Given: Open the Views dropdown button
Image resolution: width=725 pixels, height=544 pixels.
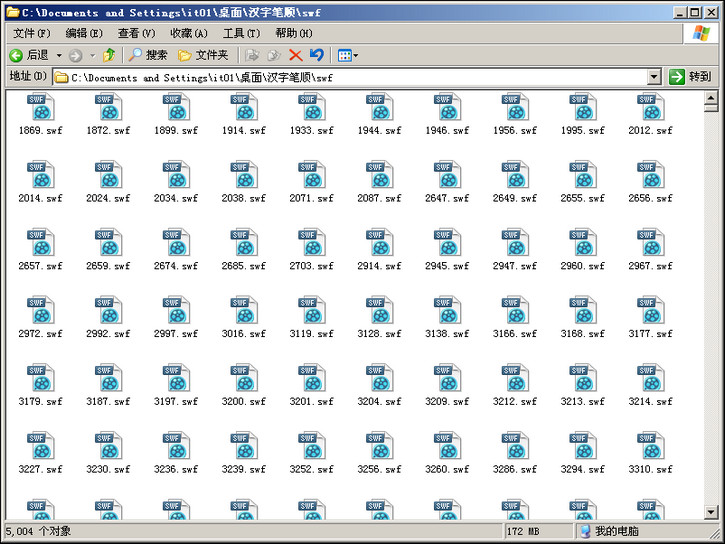Looking at the screenshot, I should pyautogui.click(x=348, y=56).
